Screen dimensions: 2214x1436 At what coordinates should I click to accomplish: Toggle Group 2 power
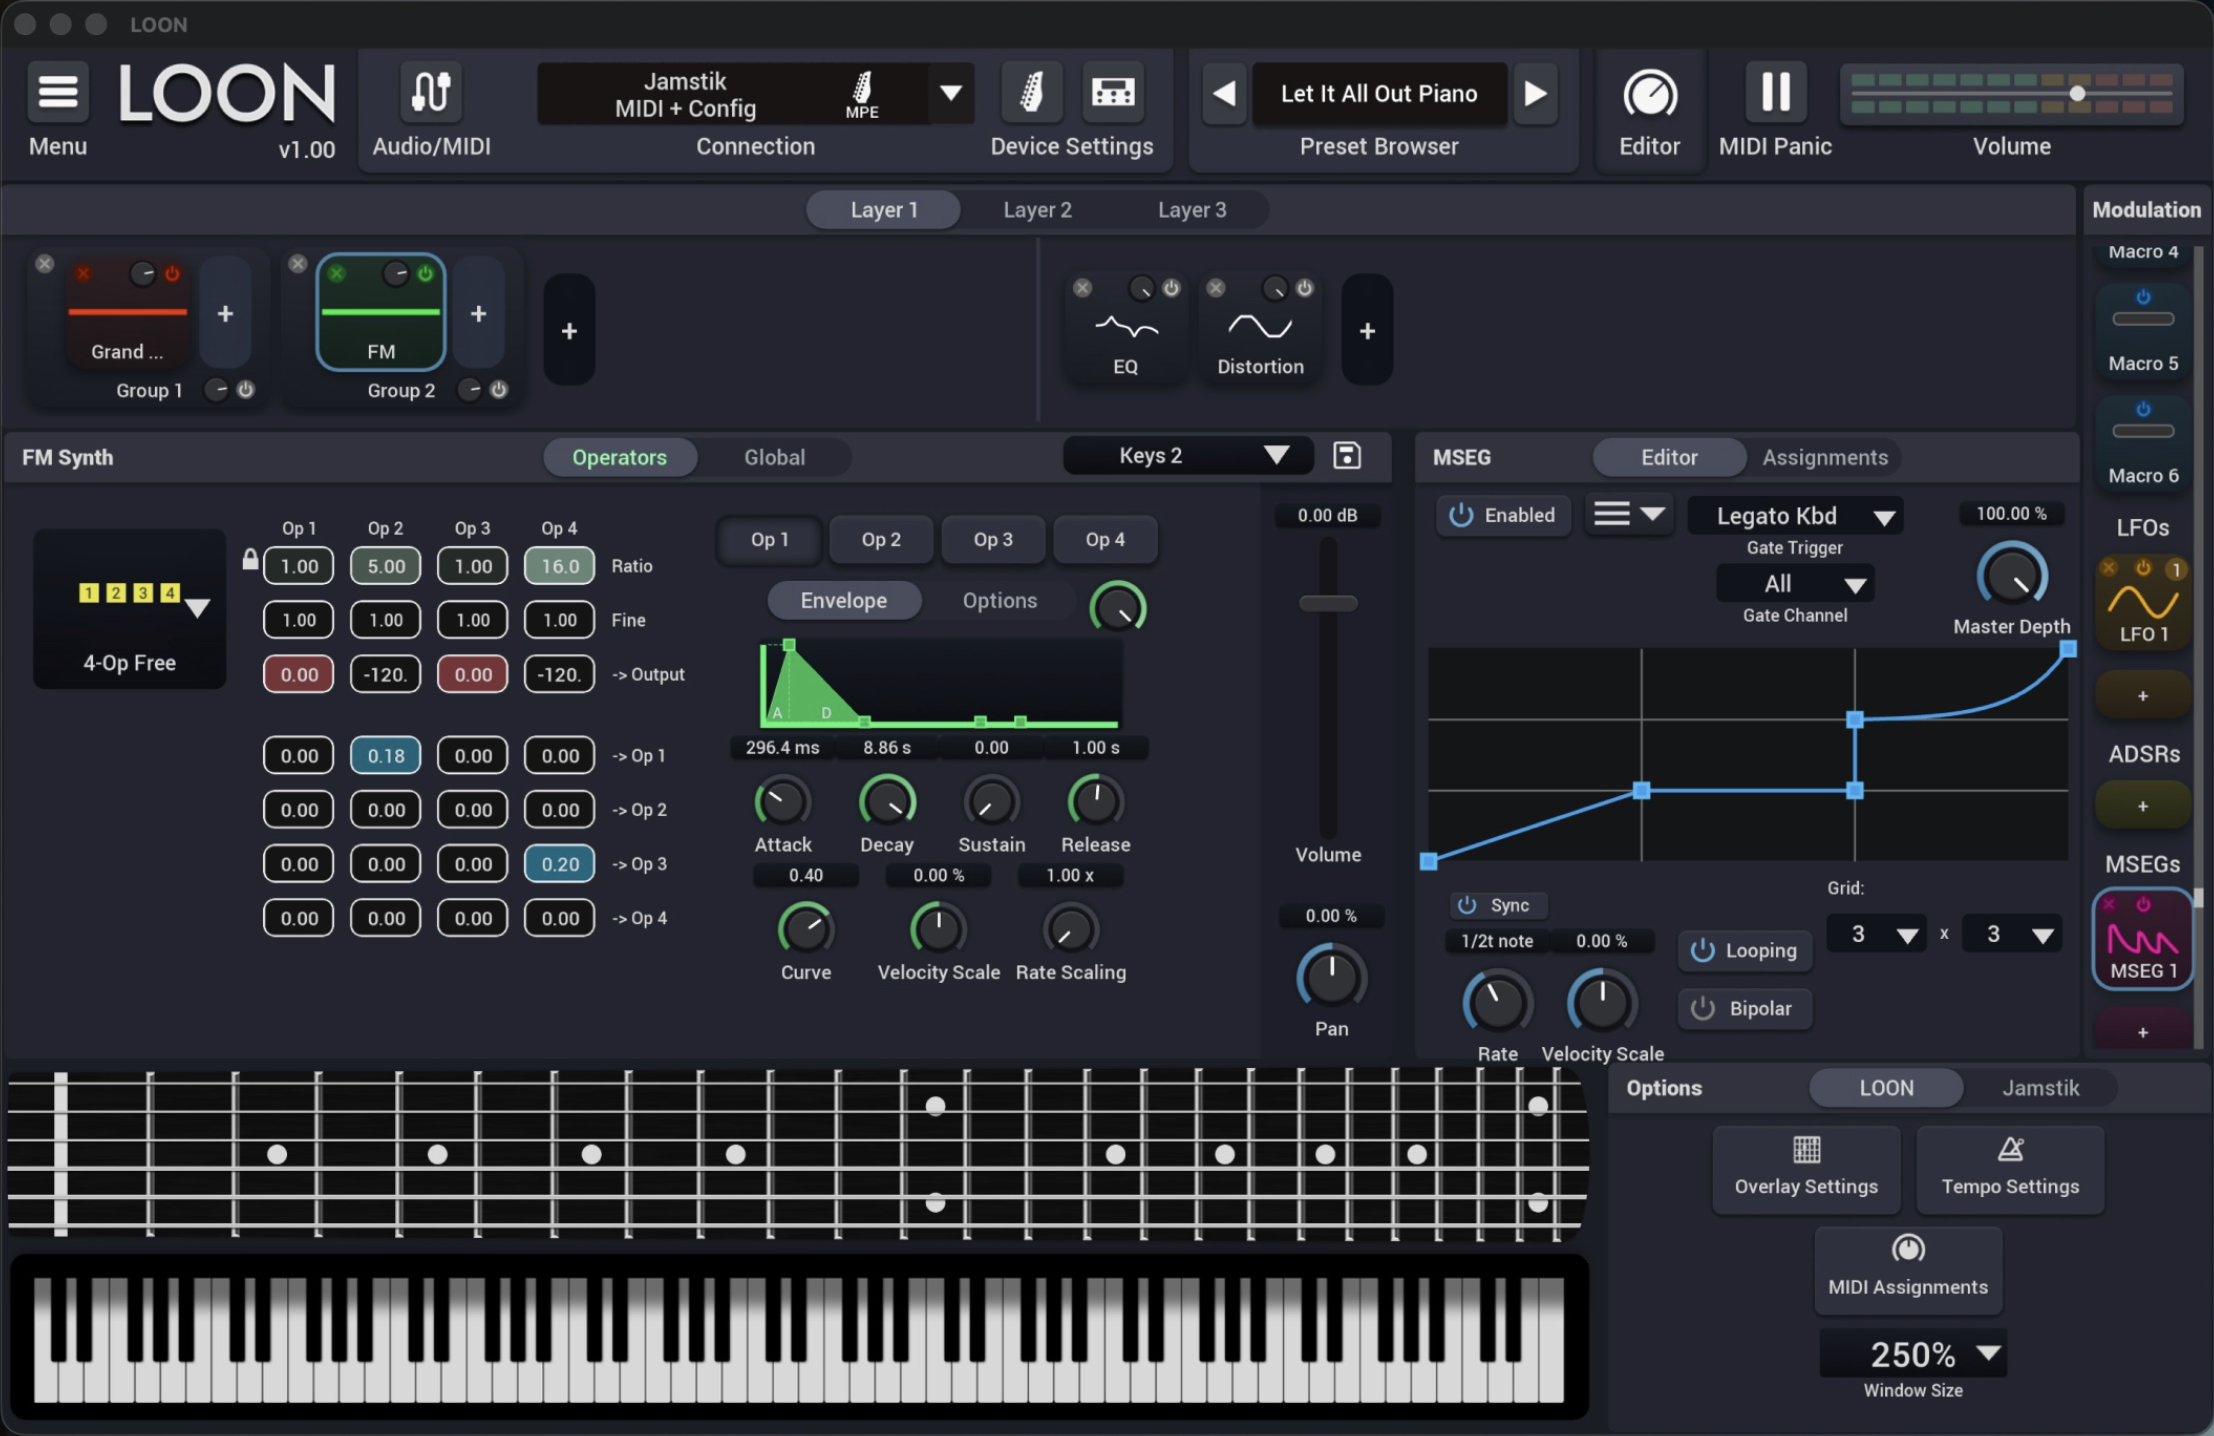pos(498,390)
